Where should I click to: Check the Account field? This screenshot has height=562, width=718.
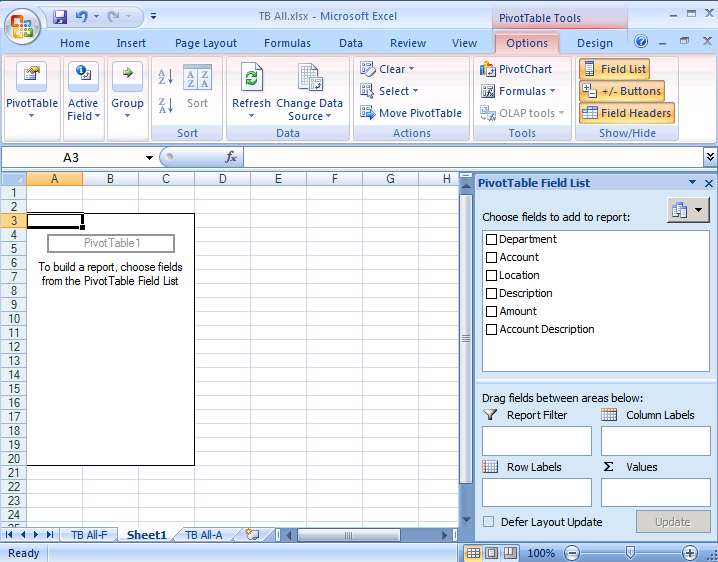point(491,257)
